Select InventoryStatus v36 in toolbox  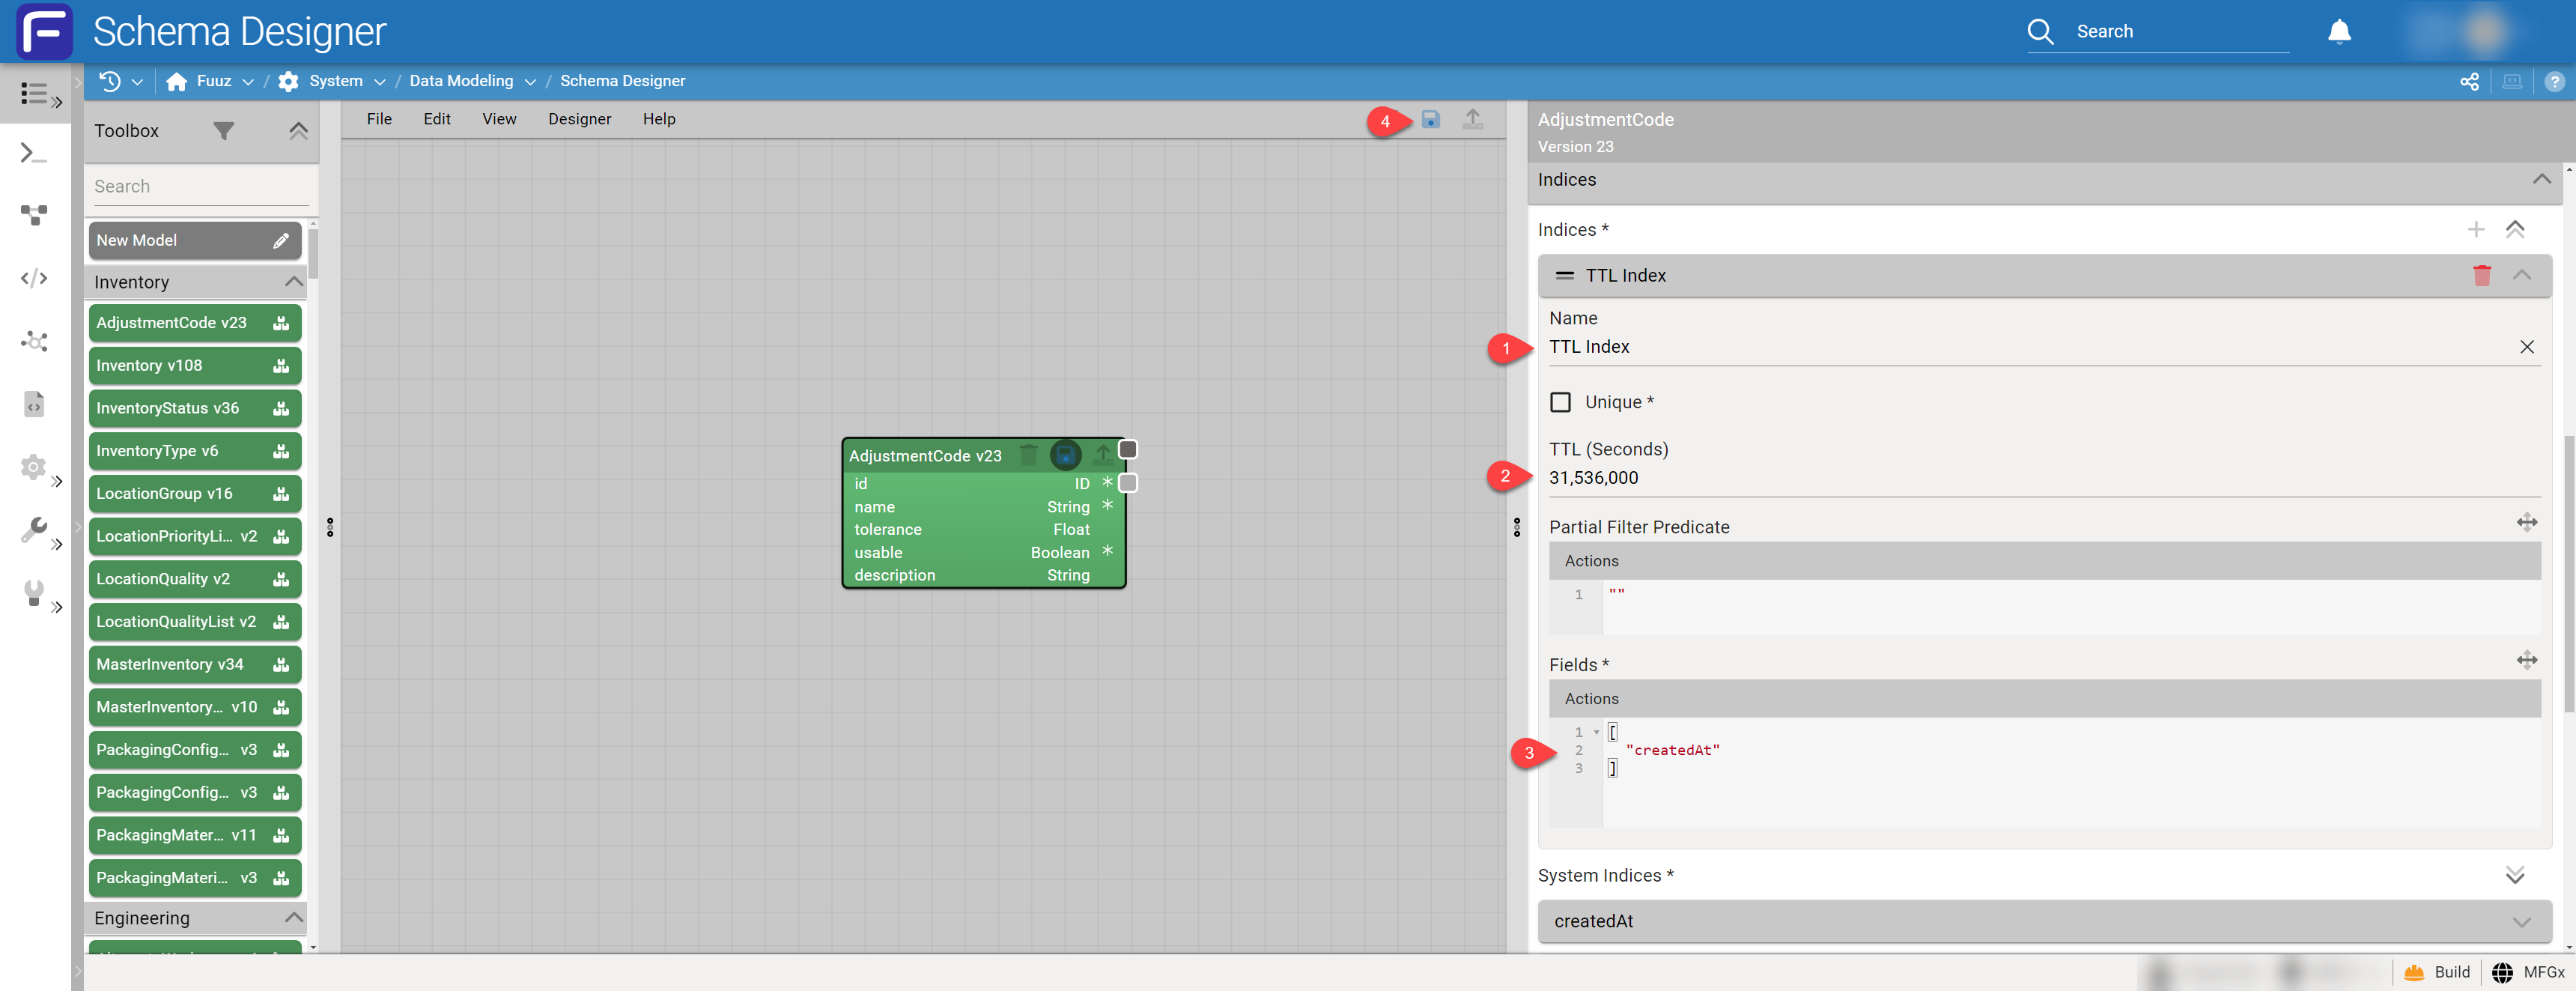(195, 408)
